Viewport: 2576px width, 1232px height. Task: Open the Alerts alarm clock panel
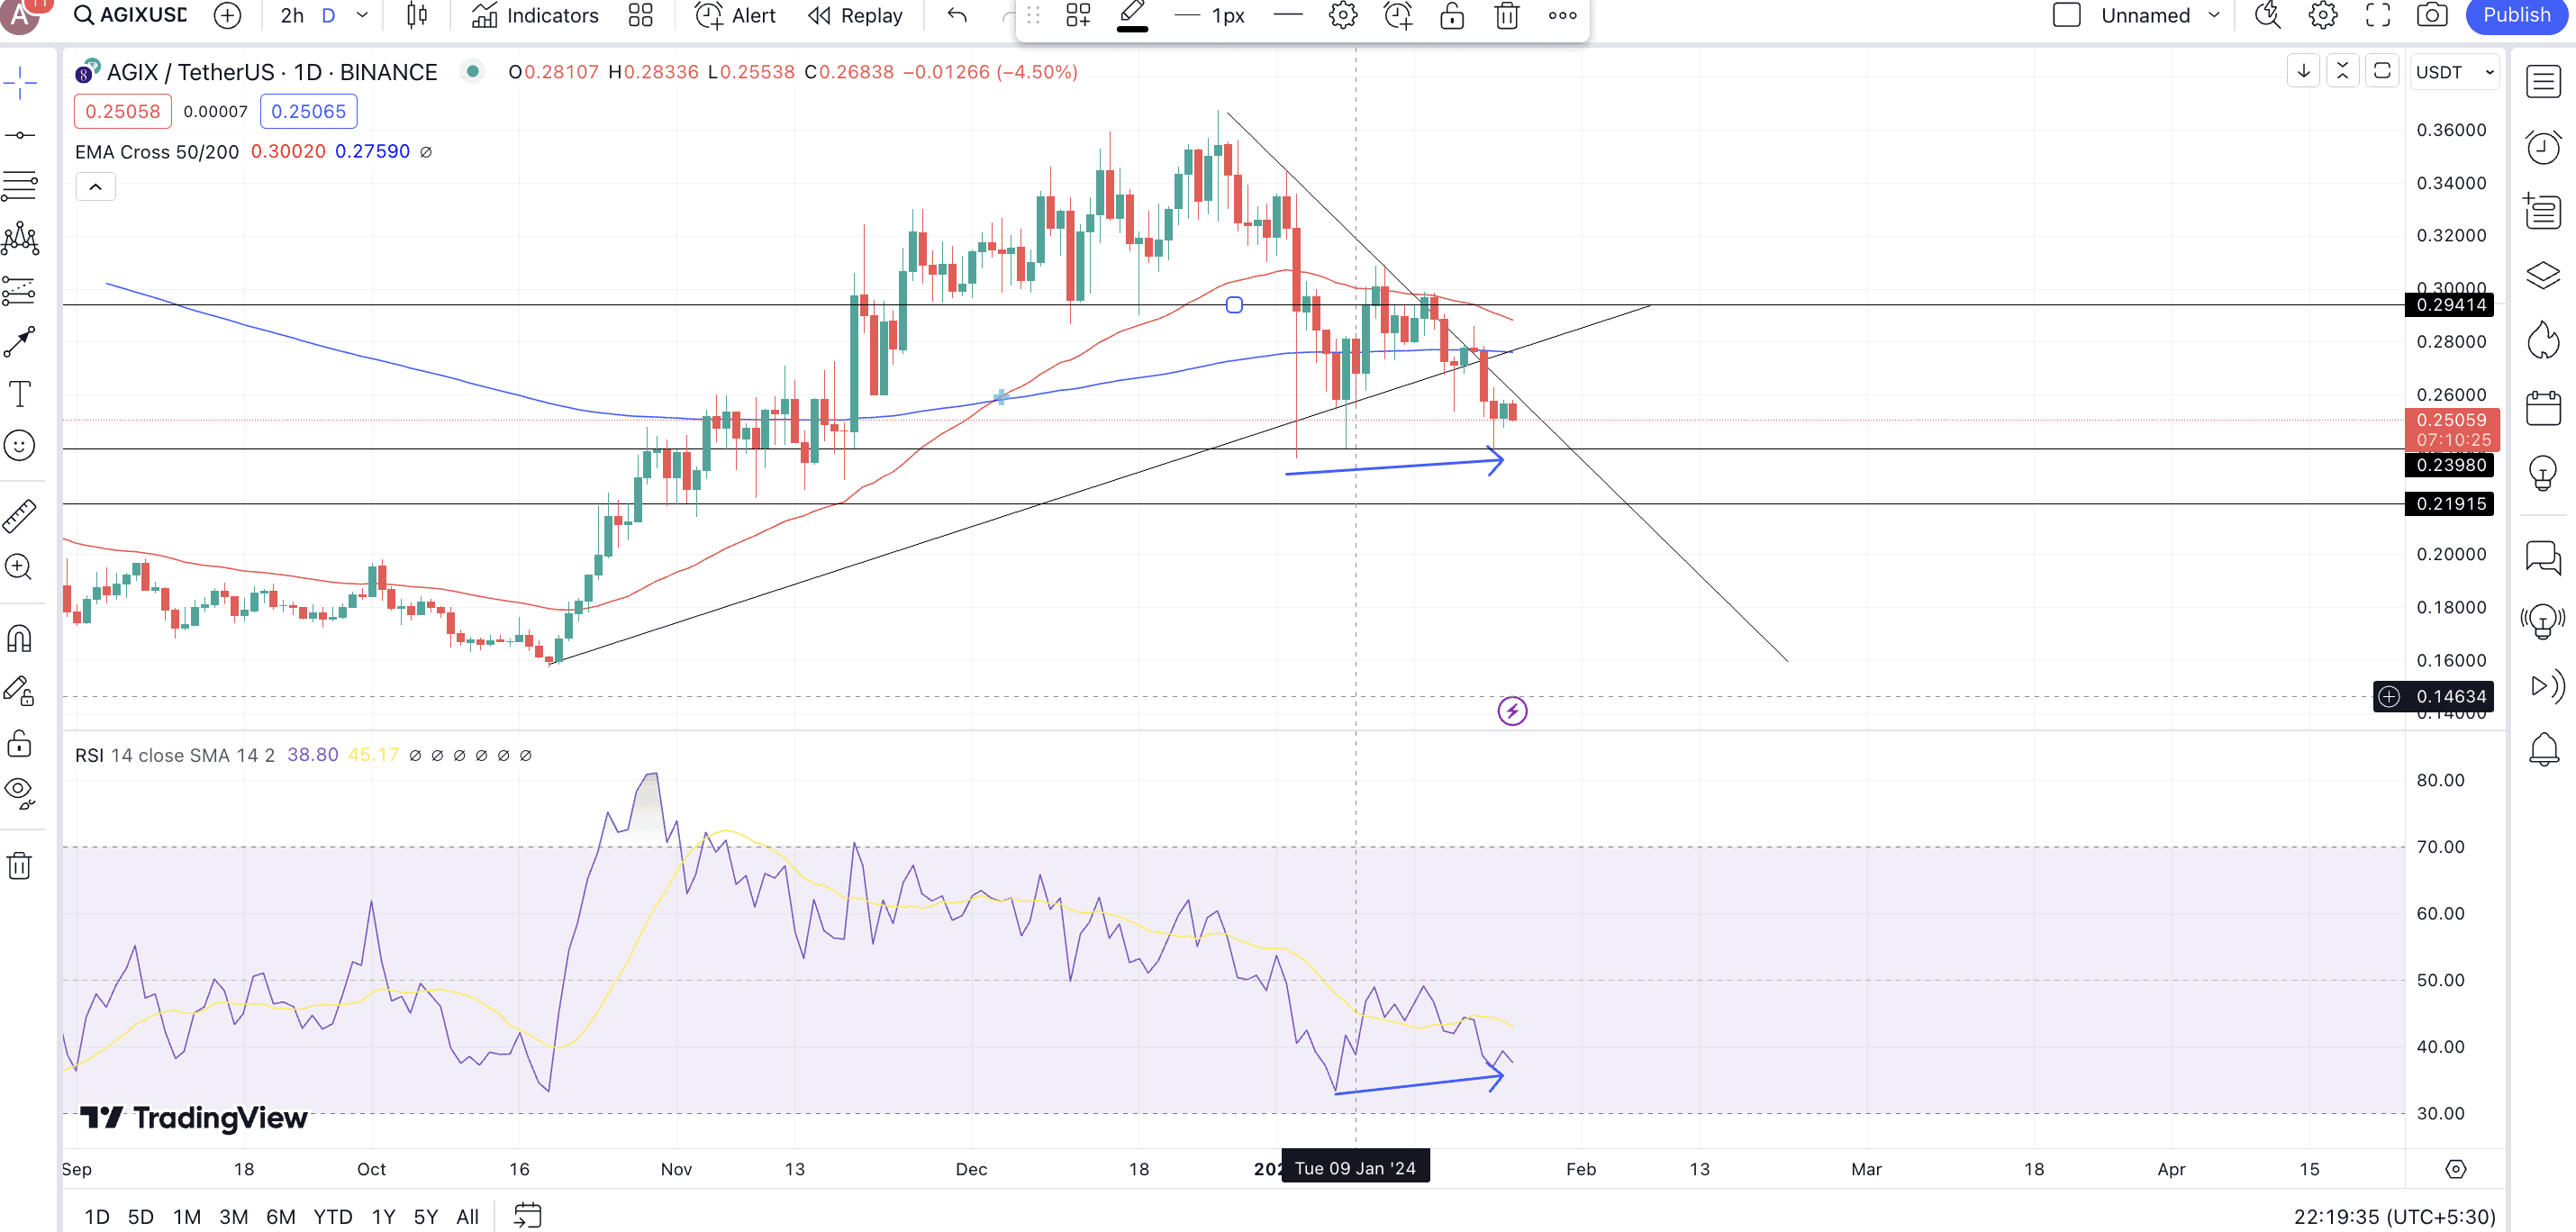(2542, 148)
